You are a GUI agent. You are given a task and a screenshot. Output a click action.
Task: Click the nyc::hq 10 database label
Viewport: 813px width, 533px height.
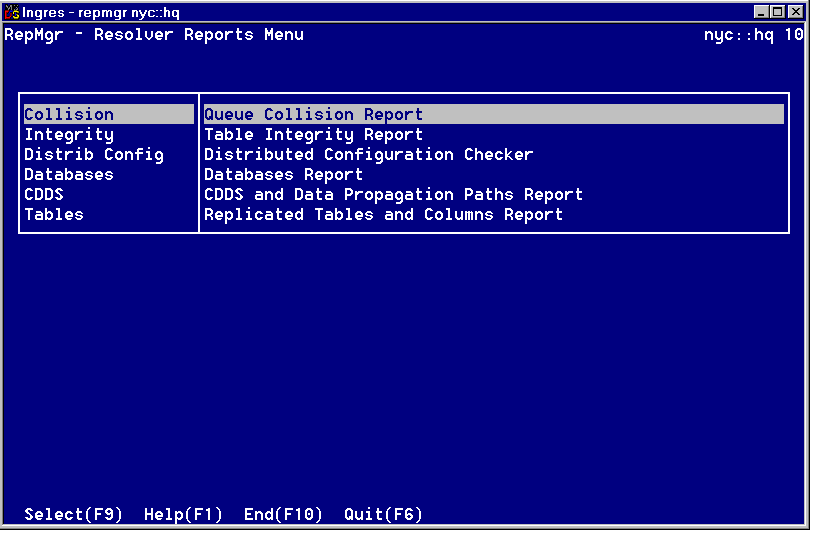click(x=753, y=35)
